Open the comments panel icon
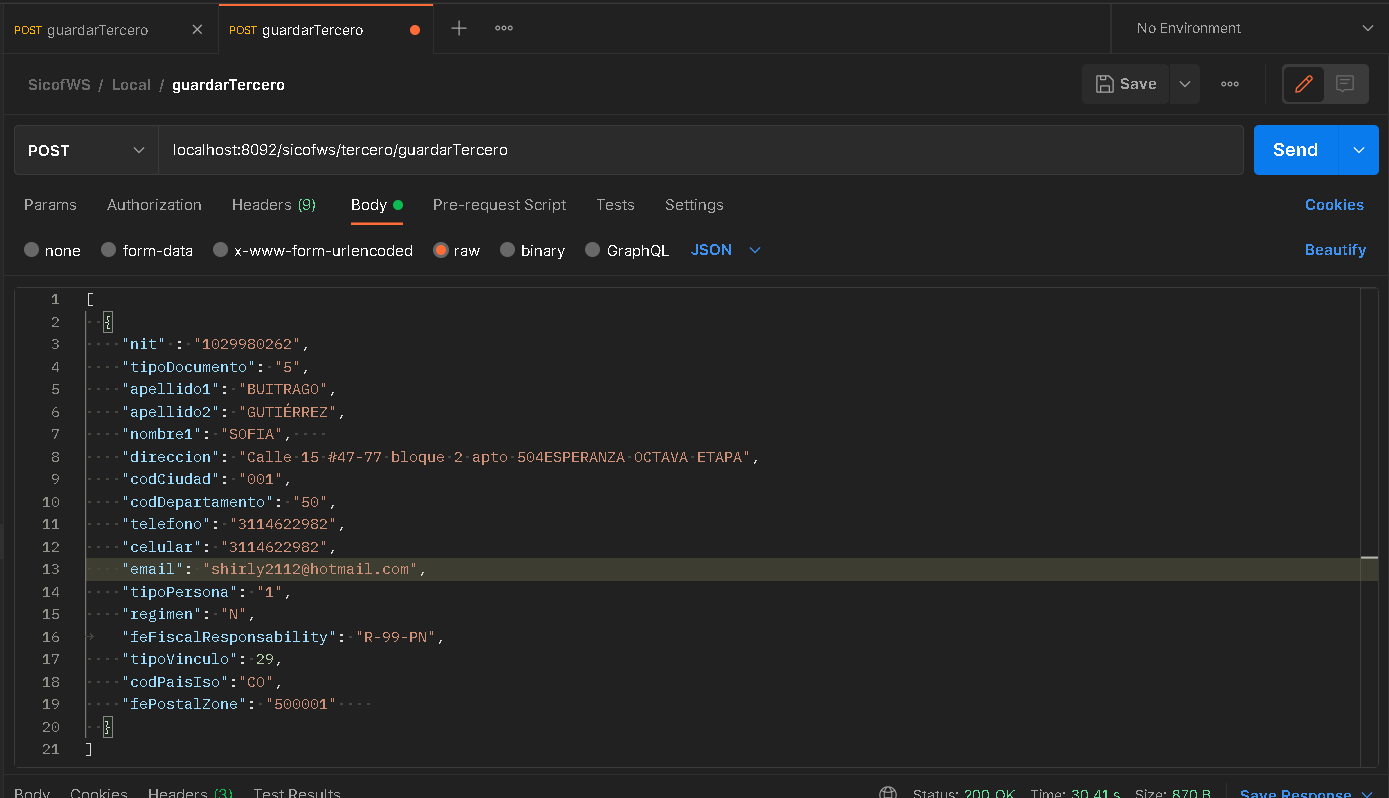 point(1345,84)
